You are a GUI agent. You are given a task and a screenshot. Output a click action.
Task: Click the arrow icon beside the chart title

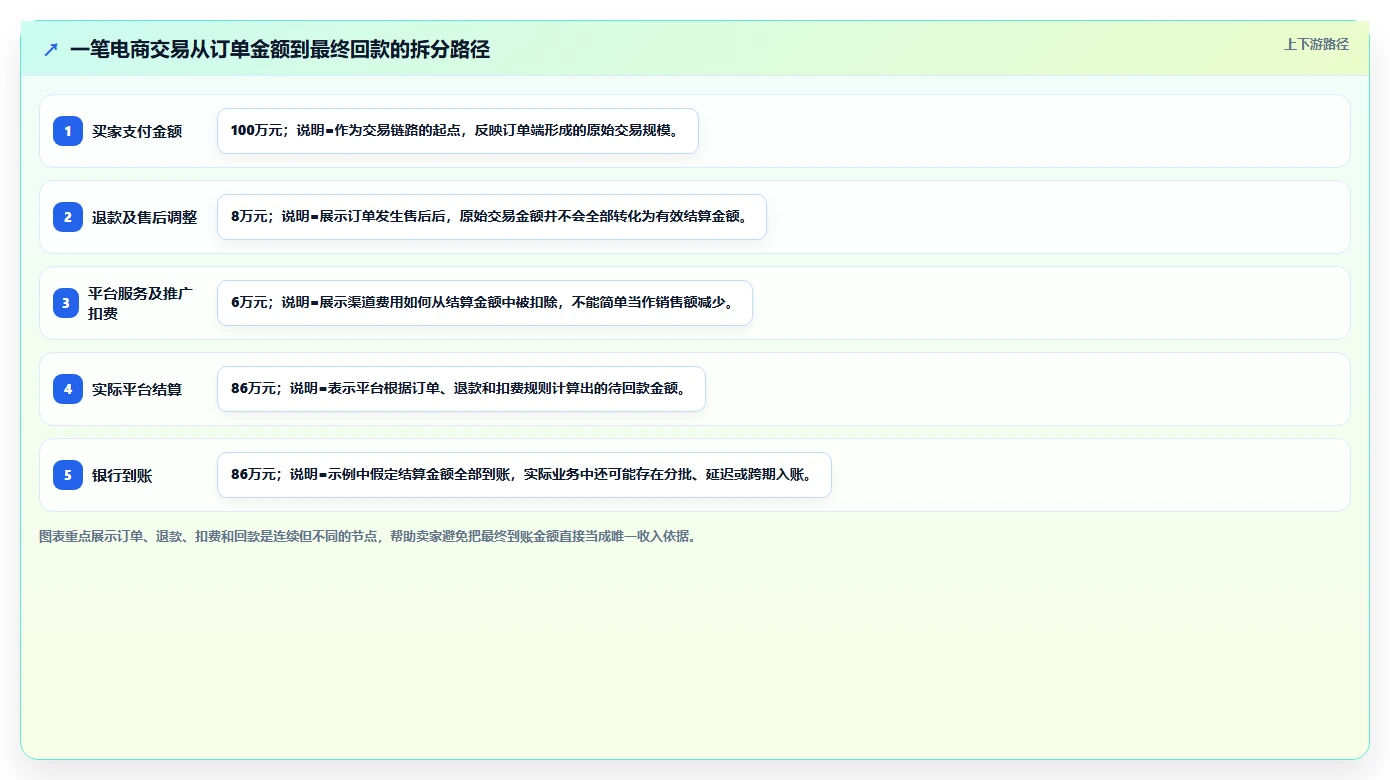(51, 49)
